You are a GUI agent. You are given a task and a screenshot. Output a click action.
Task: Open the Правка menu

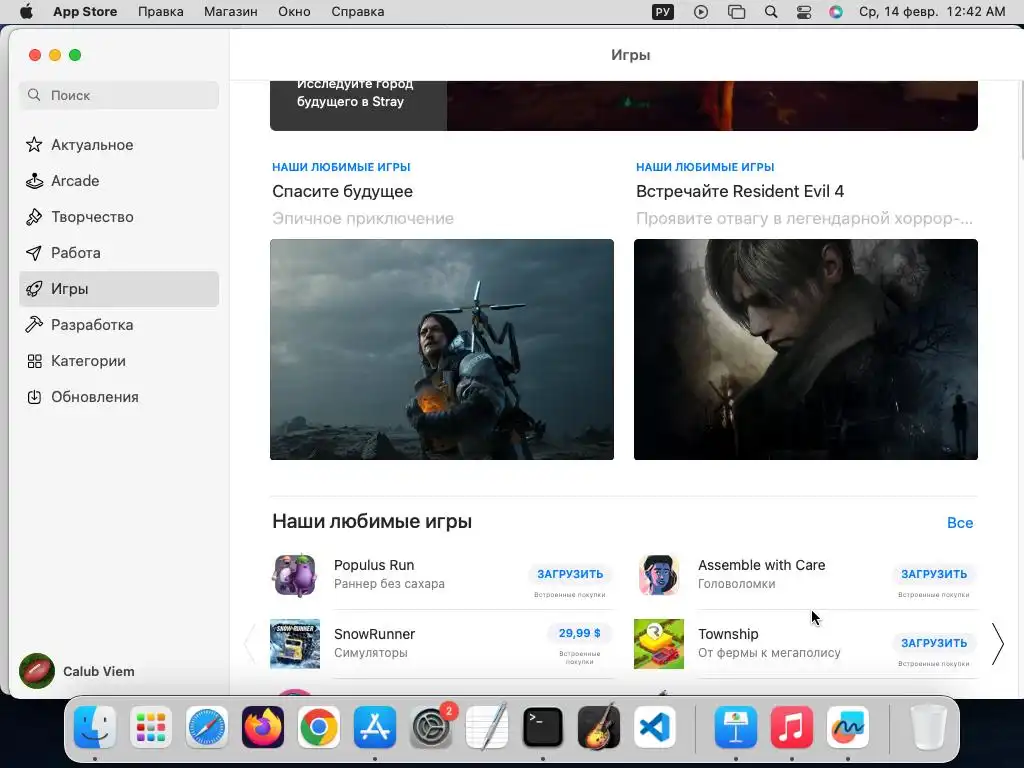161,12
